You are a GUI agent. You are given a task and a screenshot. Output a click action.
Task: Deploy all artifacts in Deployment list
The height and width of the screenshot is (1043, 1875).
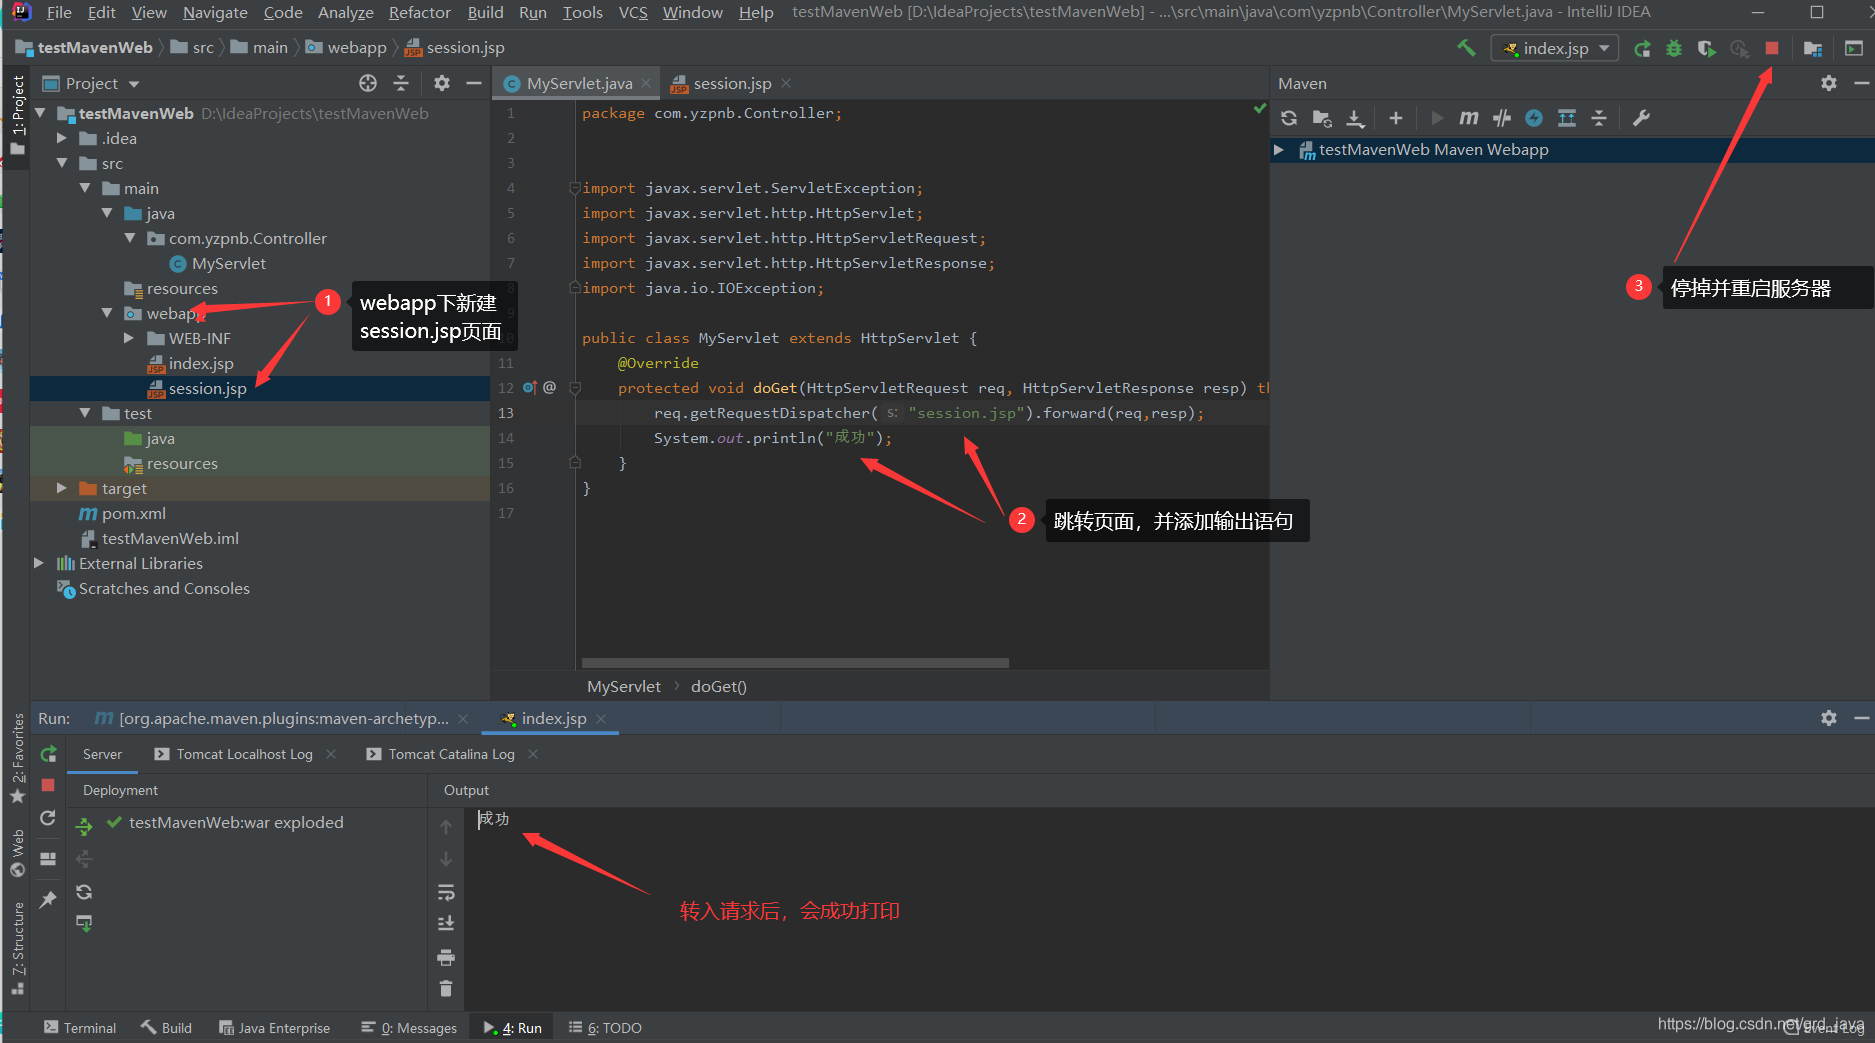[x=84, y=825]
